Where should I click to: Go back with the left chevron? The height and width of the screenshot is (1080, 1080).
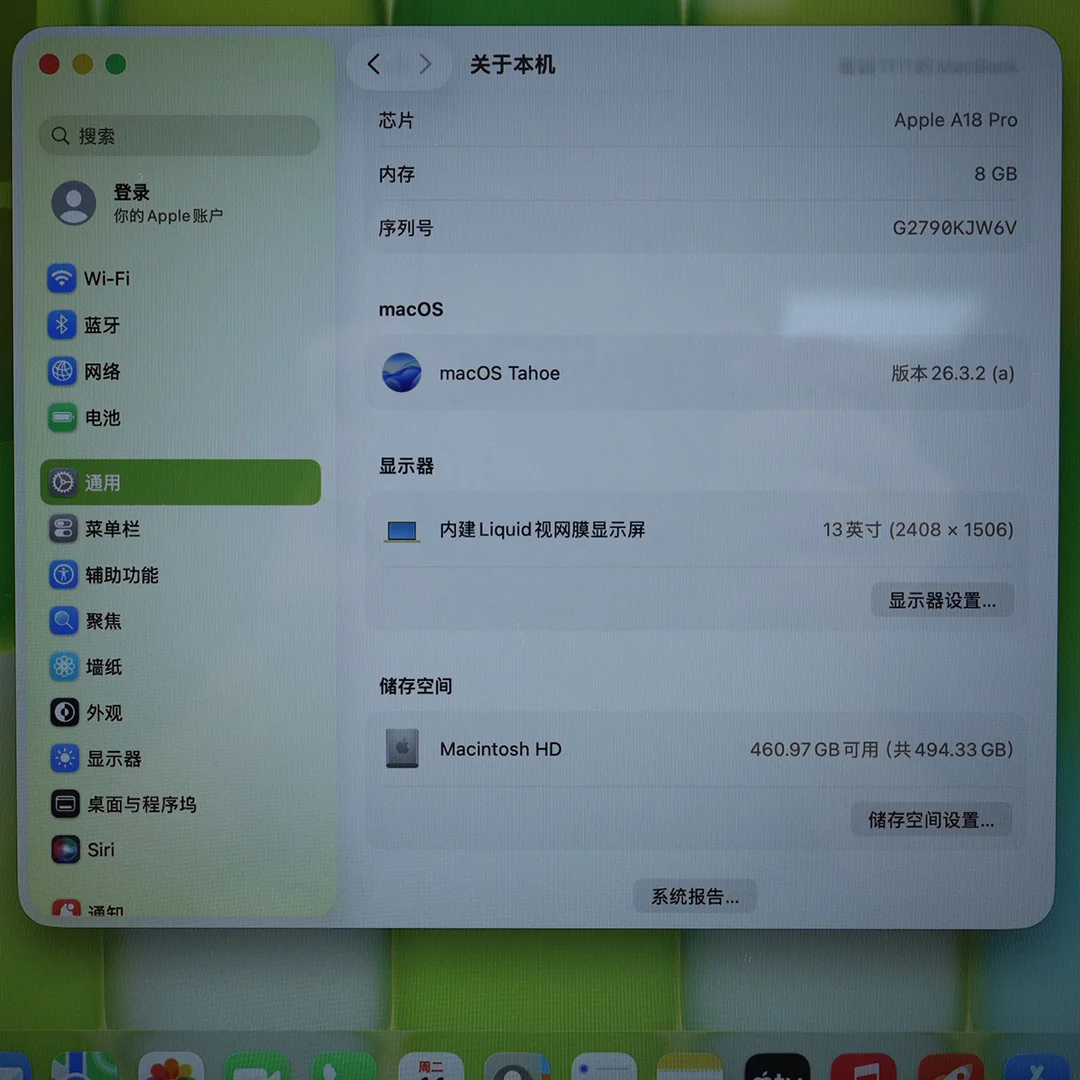tap(374, 65)
